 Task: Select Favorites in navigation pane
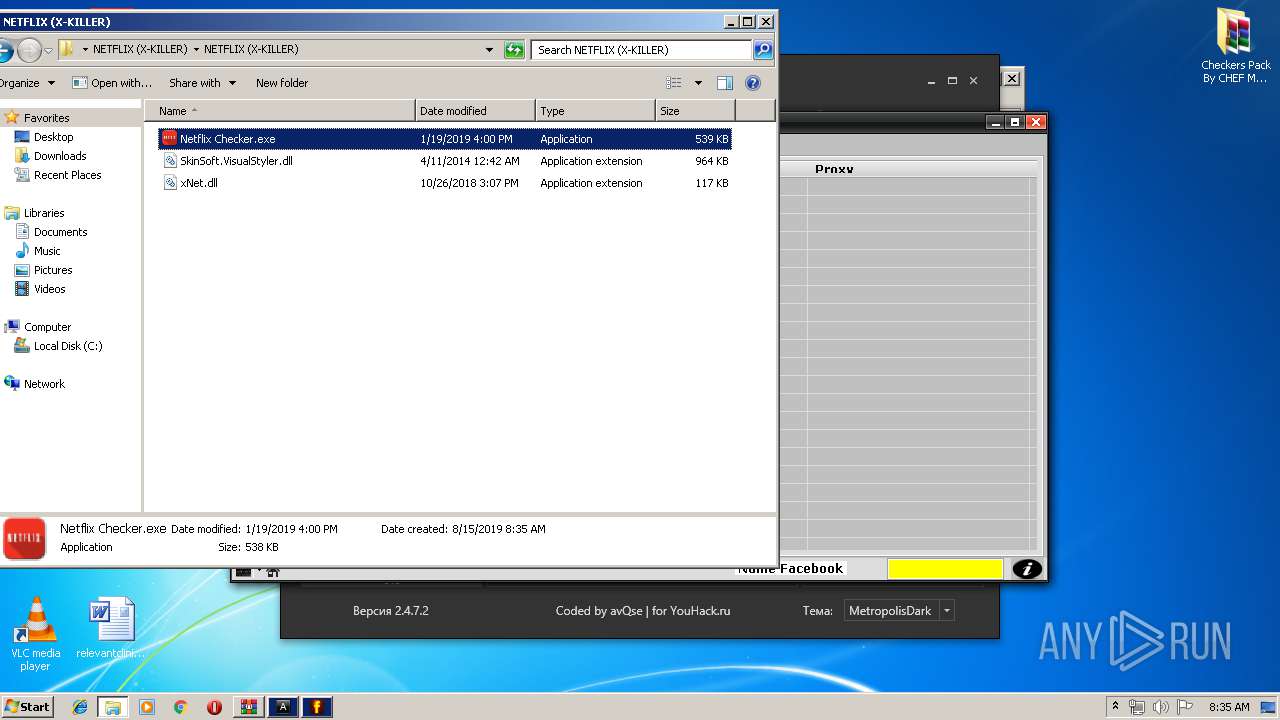point(46,118)
